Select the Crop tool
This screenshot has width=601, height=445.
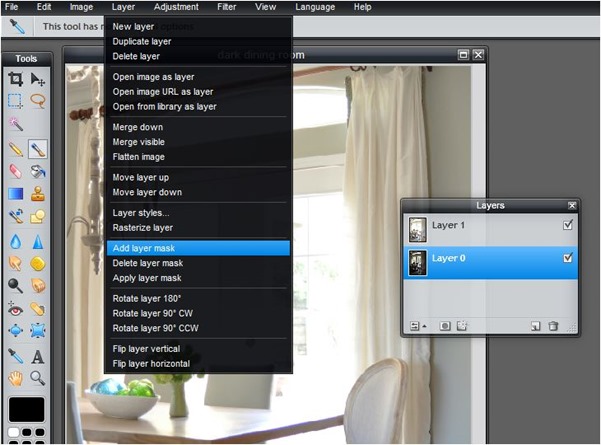pos(15,79)
